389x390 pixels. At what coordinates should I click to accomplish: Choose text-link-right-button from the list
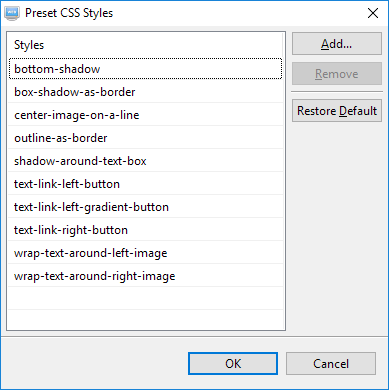pyautogui.click(x=145, y=230)
